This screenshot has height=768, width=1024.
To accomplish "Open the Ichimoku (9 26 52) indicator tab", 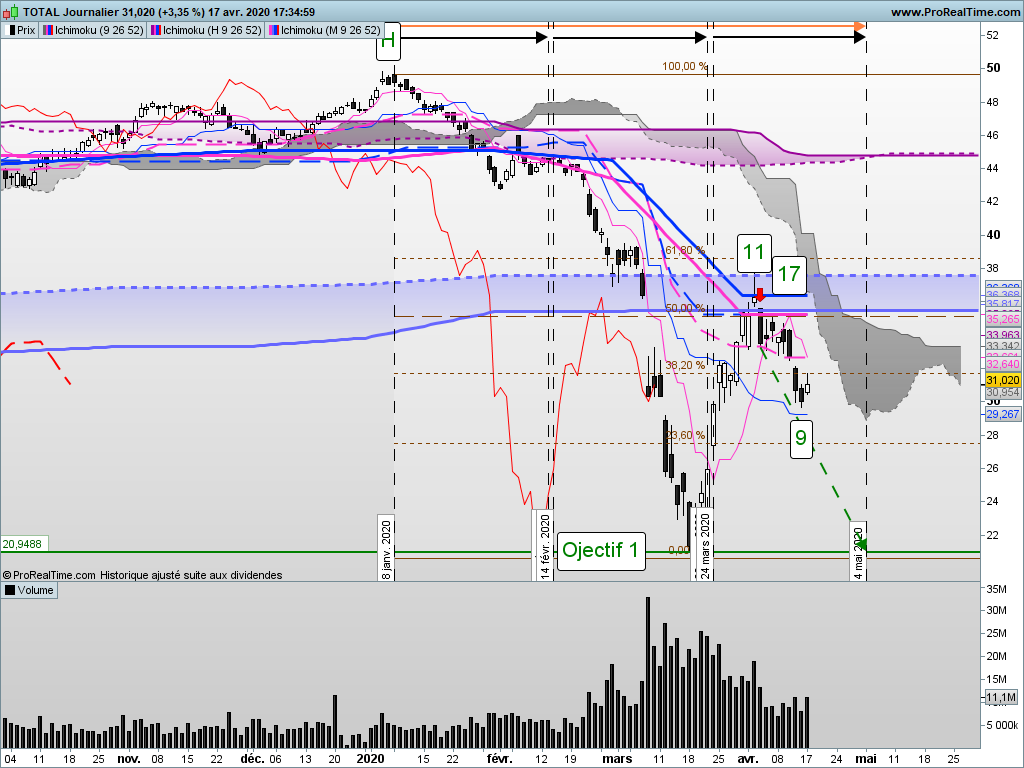I will coord(93,30).
